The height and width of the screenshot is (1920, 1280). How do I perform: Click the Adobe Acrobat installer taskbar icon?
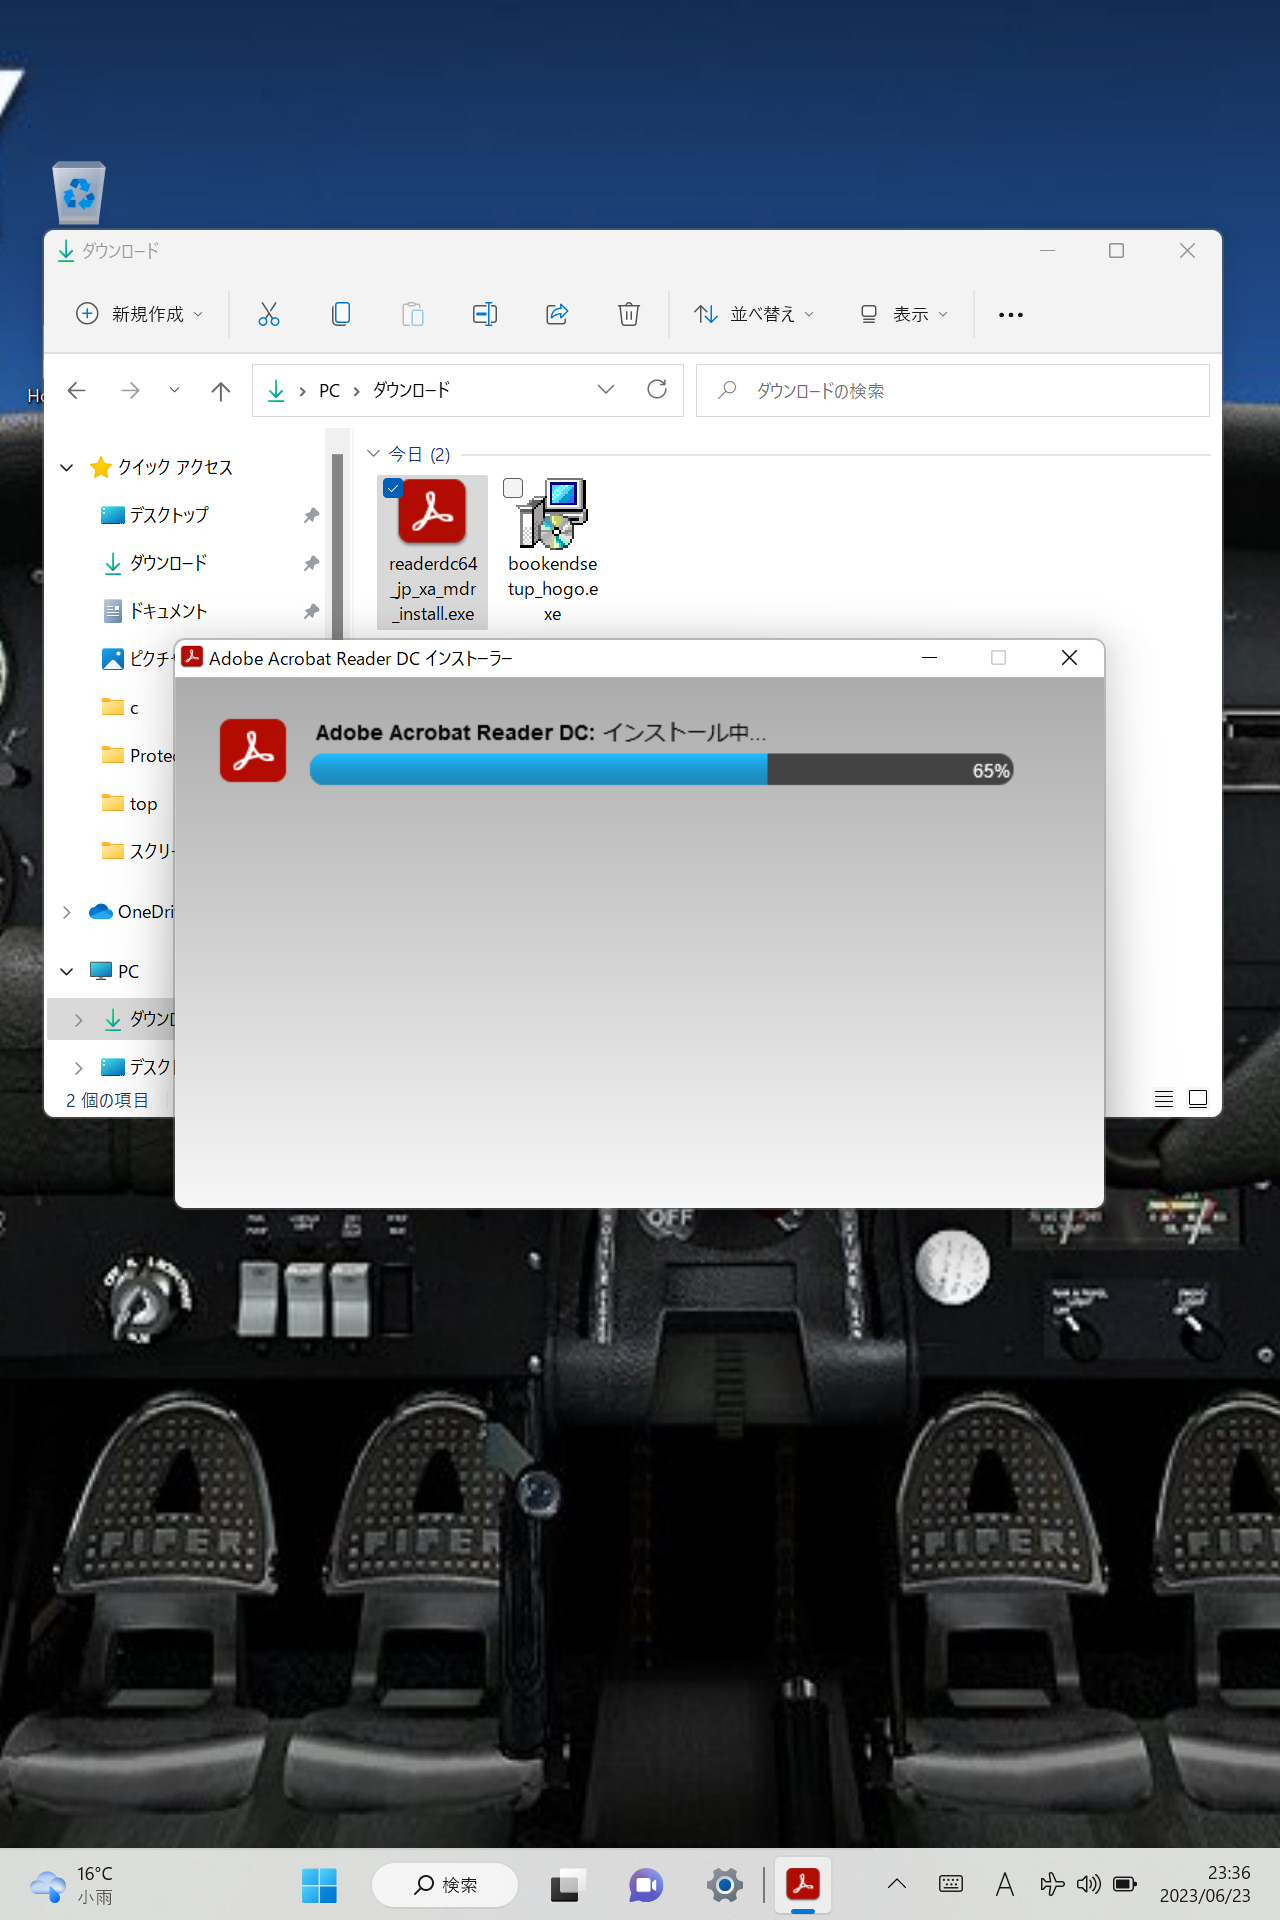tap(803, 1885)
